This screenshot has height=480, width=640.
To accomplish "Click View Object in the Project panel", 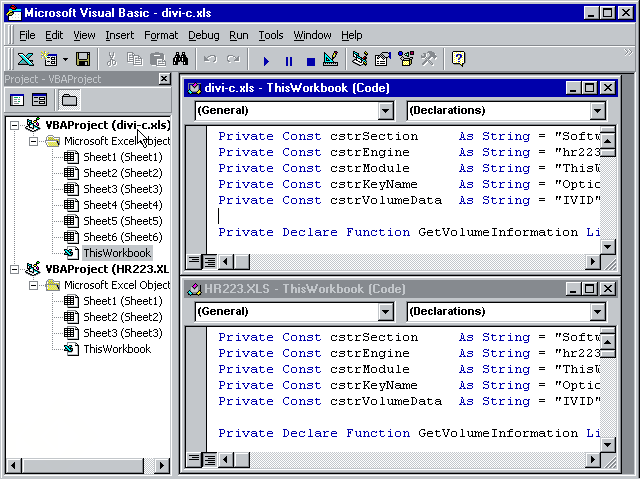I will pyautogui.click(x=40, y=100).
